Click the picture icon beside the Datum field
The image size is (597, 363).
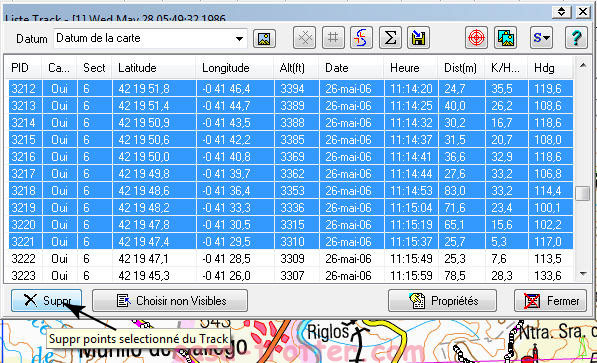[264, 38]
